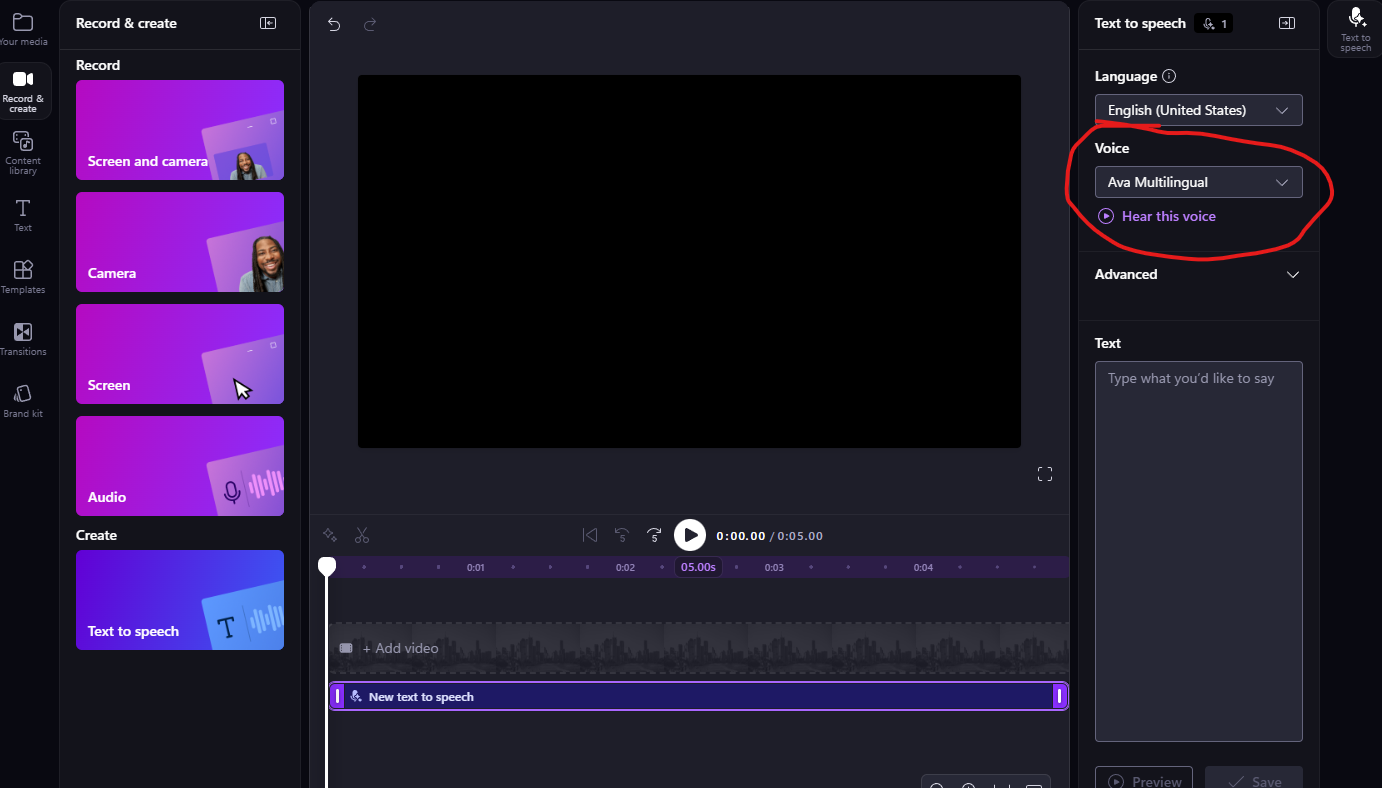1382x788 pixels.
Task: Open the Brand kit sidebar icon
Action: click(23, 400)
